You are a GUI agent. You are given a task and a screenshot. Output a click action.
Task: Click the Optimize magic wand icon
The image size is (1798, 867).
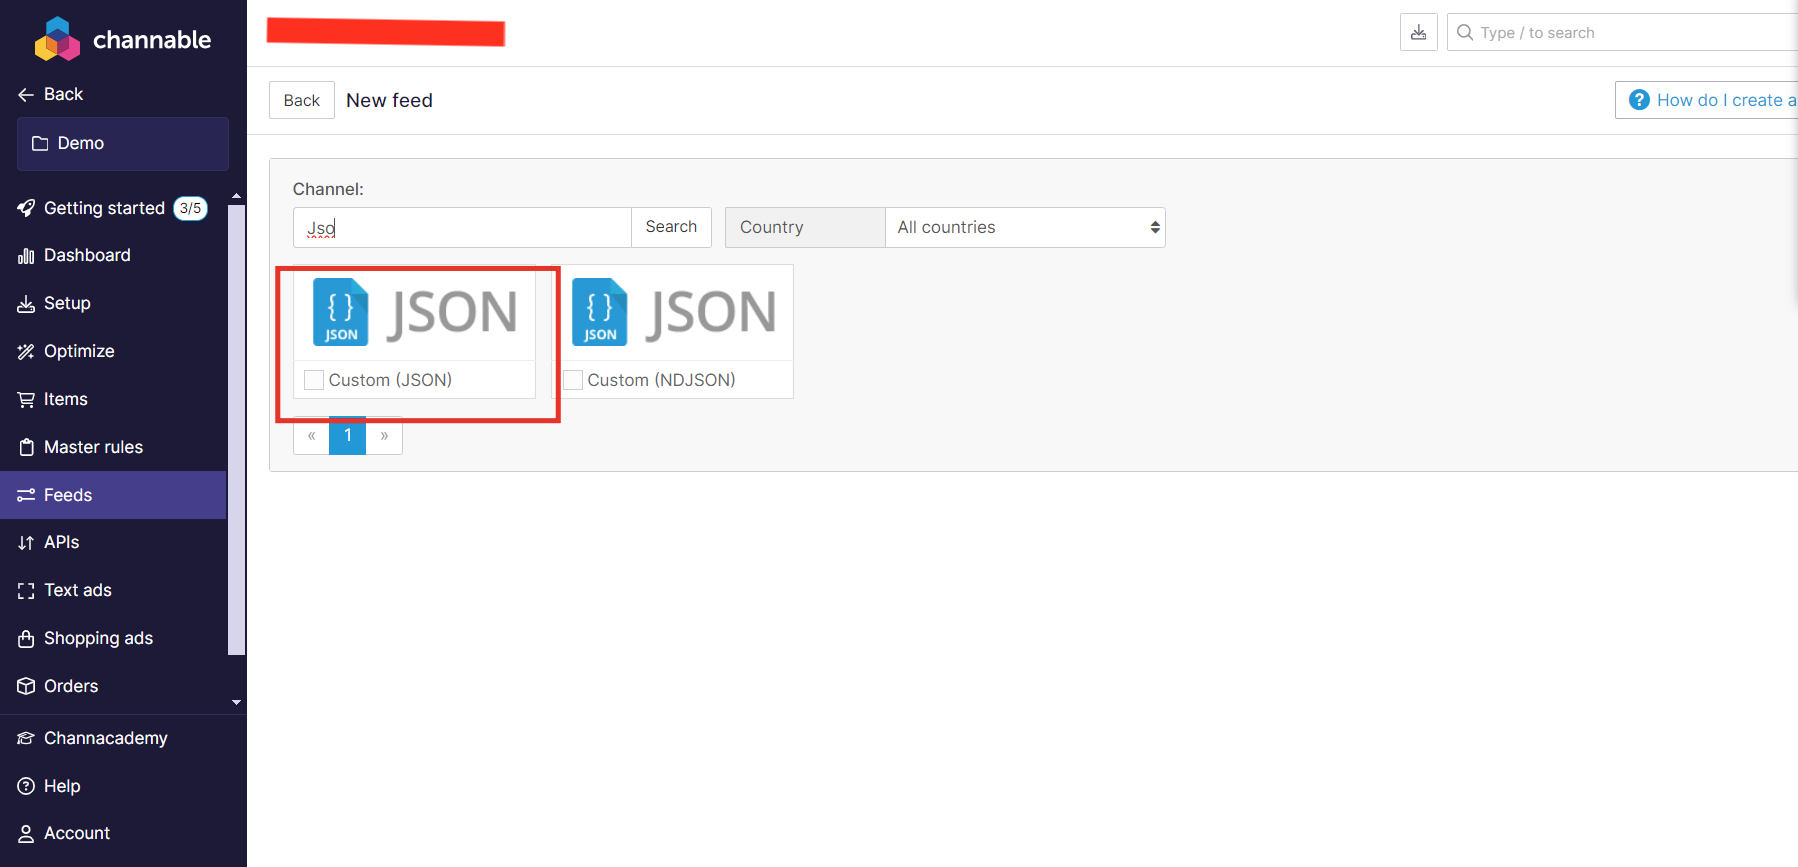pyautogui.click(x=26, y=351)
